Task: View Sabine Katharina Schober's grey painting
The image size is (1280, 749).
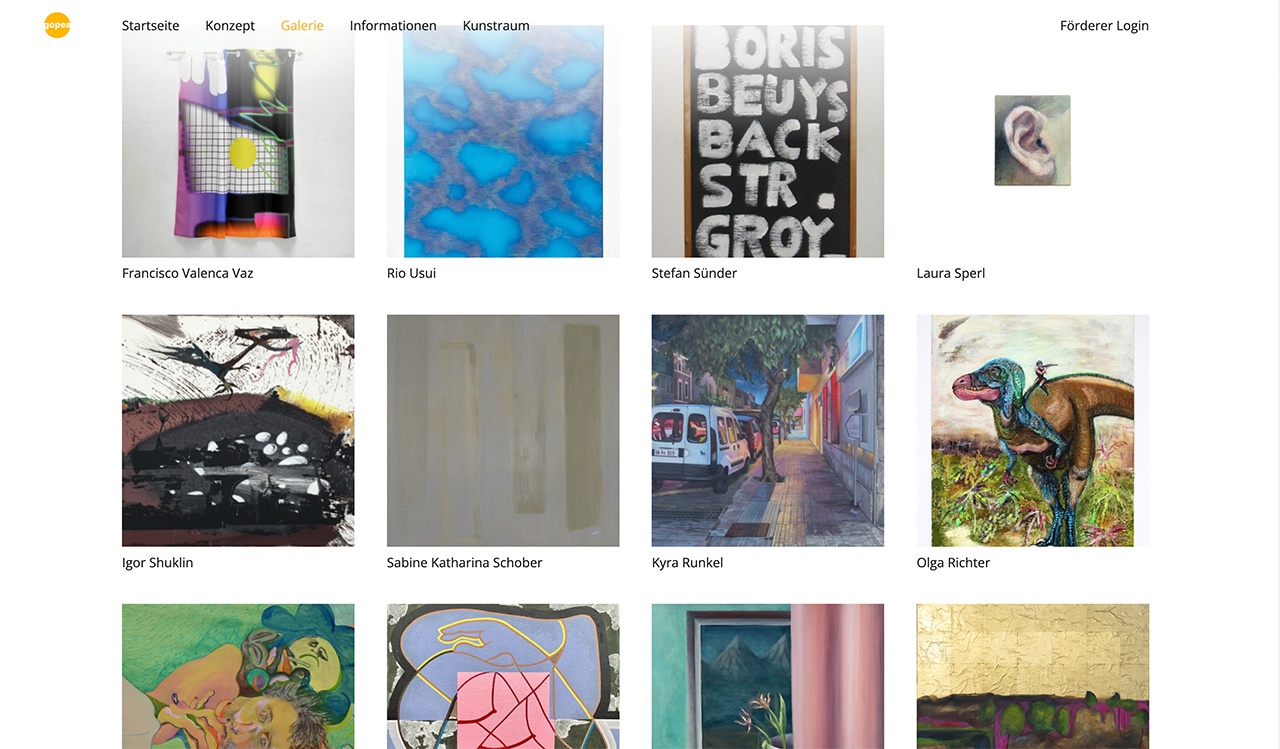Action: [x=503, y=431]
